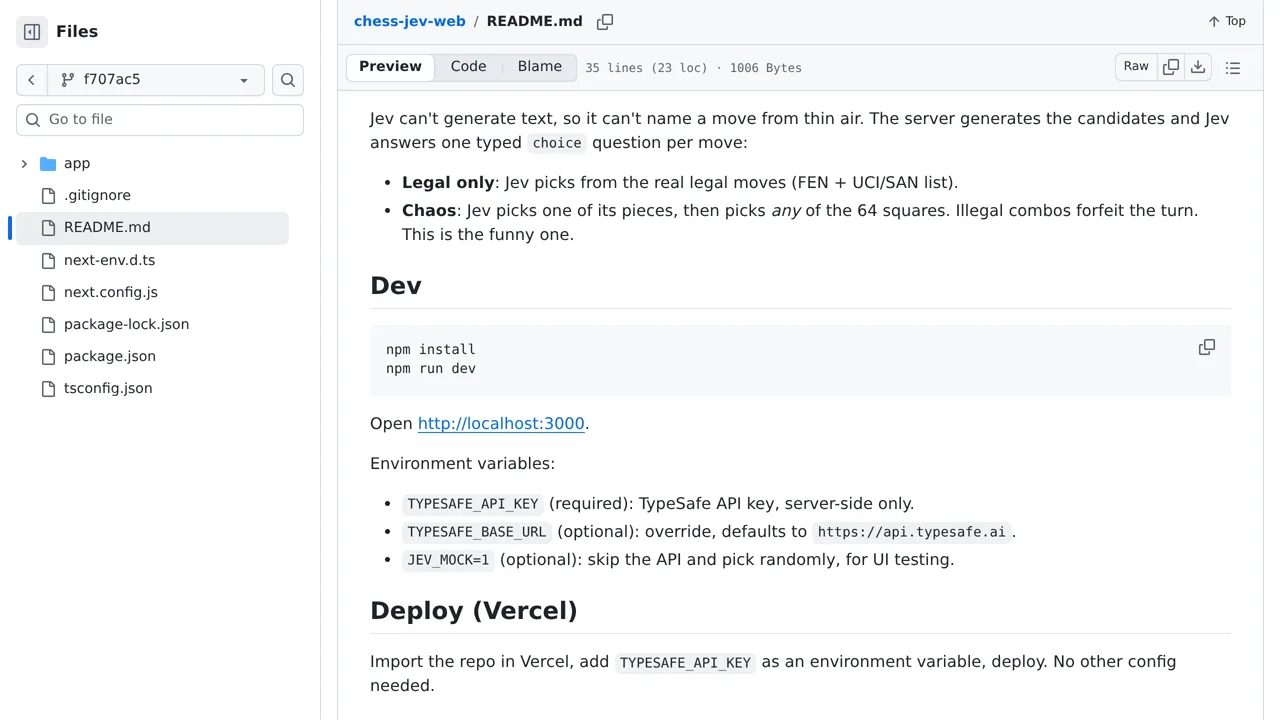Open tsconfig.json file
Image resolution: width=1280 pixels, height=720 pixels.
[108, 388]
